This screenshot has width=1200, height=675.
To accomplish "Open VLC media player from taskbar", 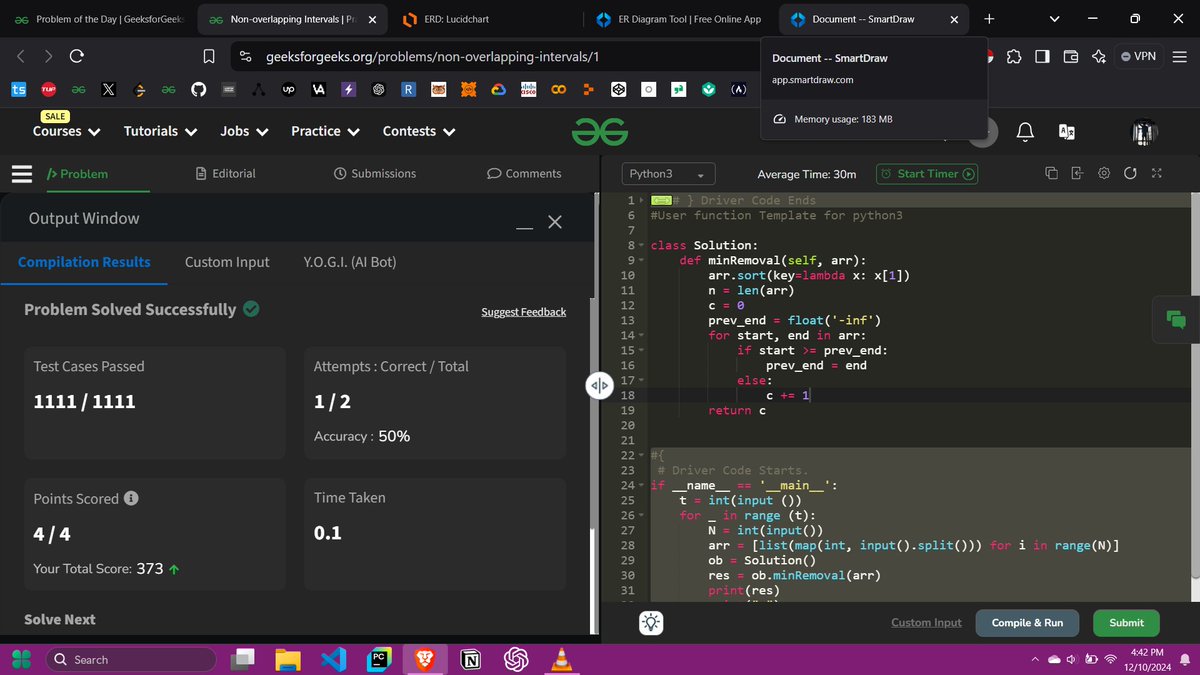I will [x=560, y=659].
